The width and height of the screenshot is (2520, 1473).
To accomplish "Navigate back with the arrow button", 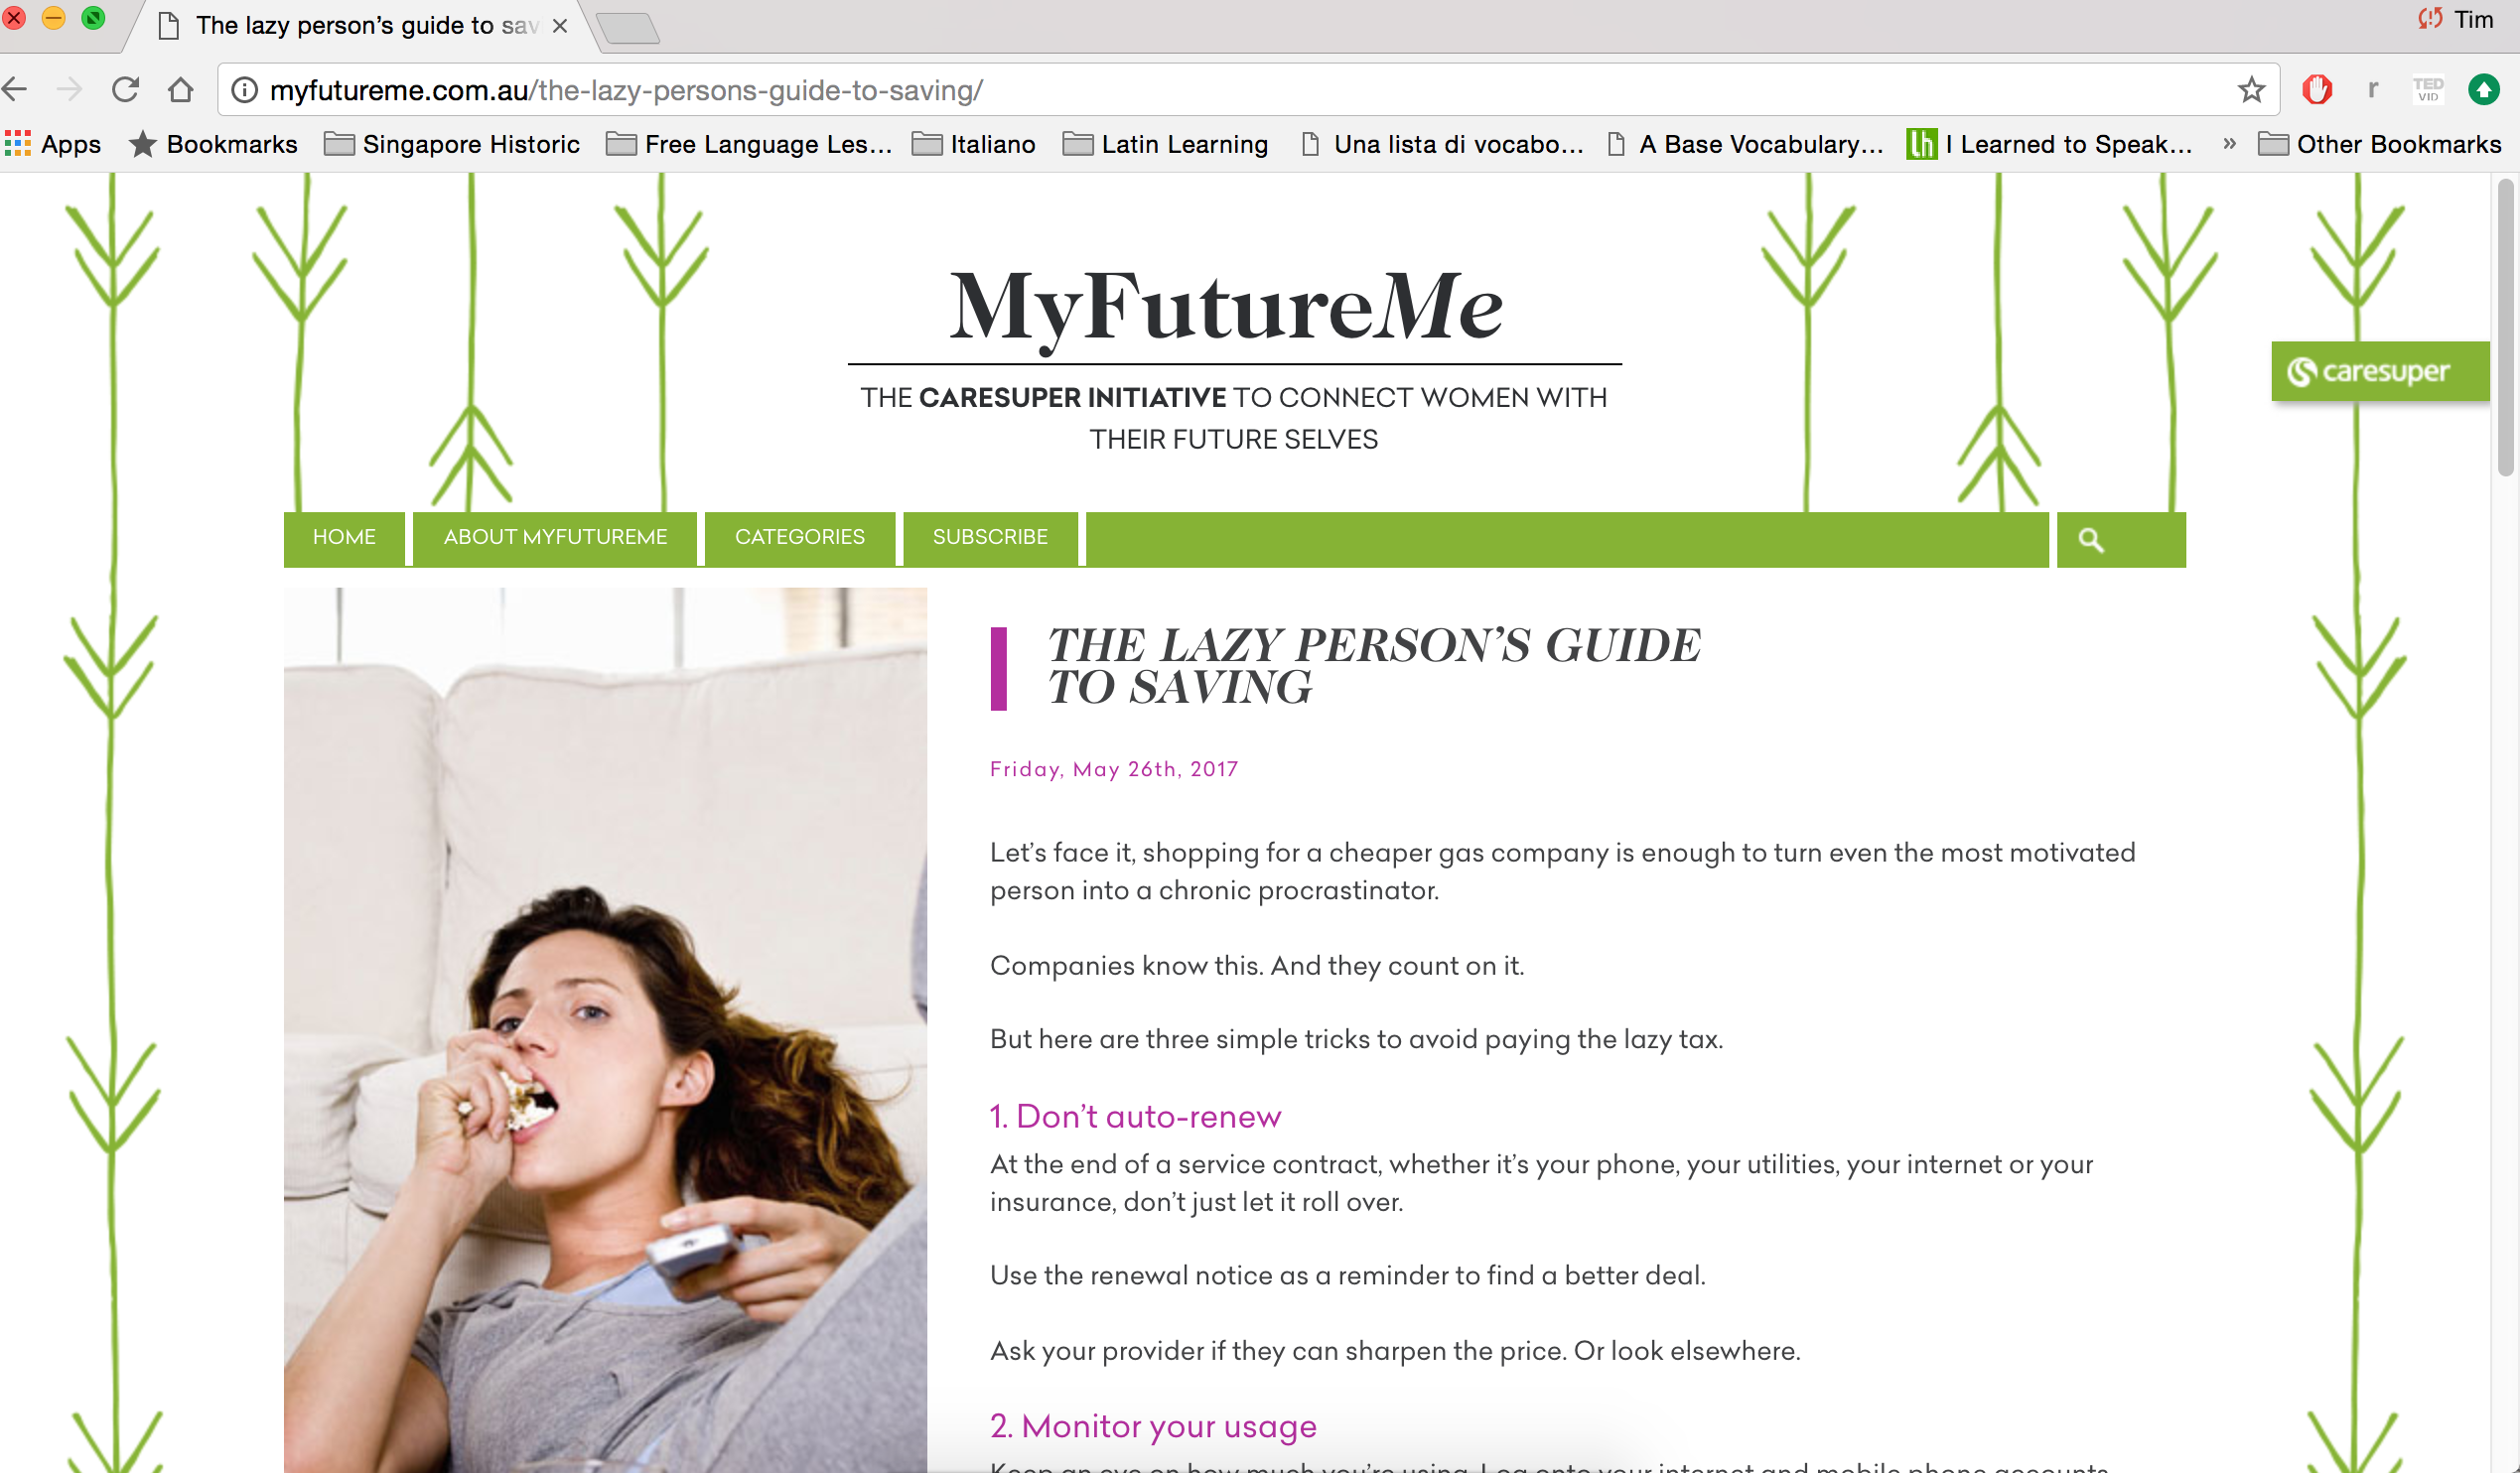I will [15, 90].
